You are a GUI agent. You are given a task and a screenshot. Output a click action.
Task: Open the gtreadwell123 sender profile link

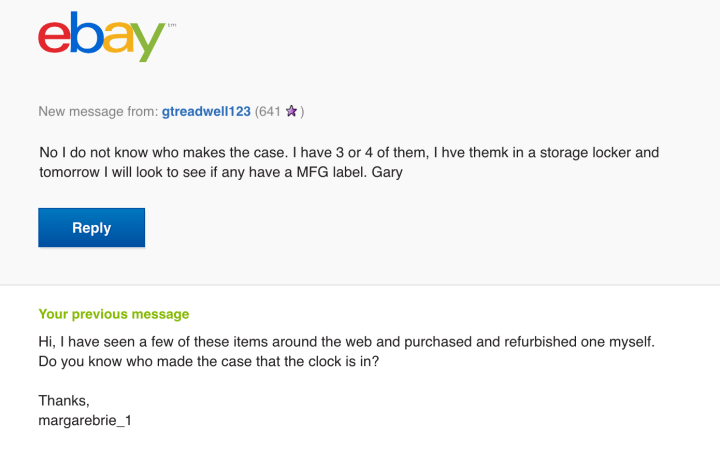(x=208, y=111)
